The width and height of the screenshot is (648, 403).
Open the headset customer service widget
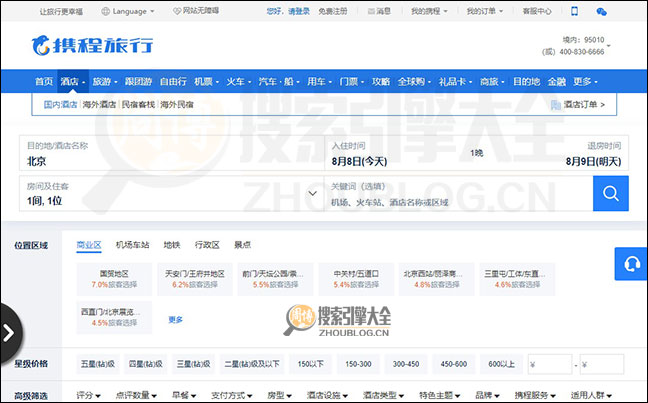(x=632, y=264)
